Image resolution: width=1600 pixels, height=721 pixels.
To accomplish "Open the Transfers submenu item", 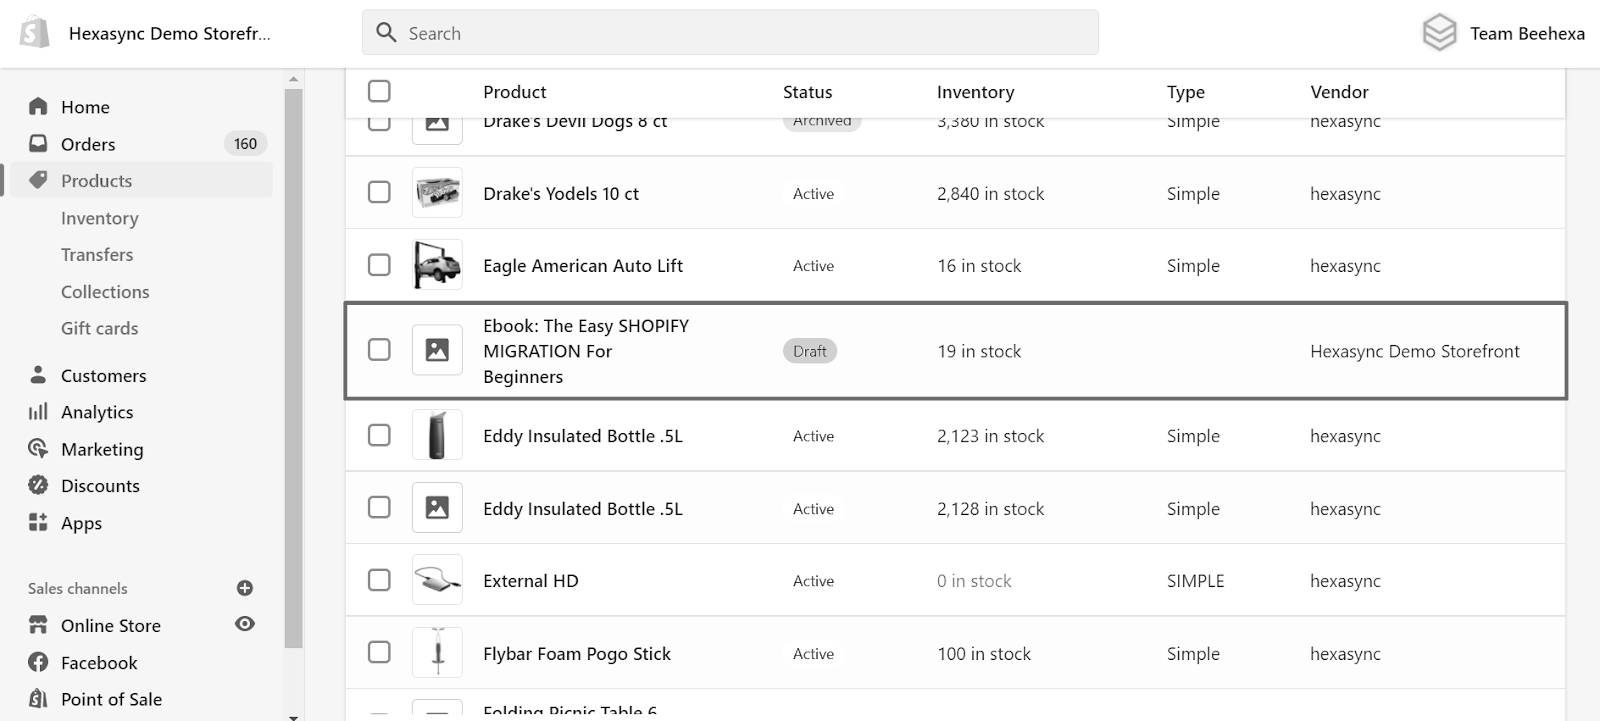I will (97, 255).
